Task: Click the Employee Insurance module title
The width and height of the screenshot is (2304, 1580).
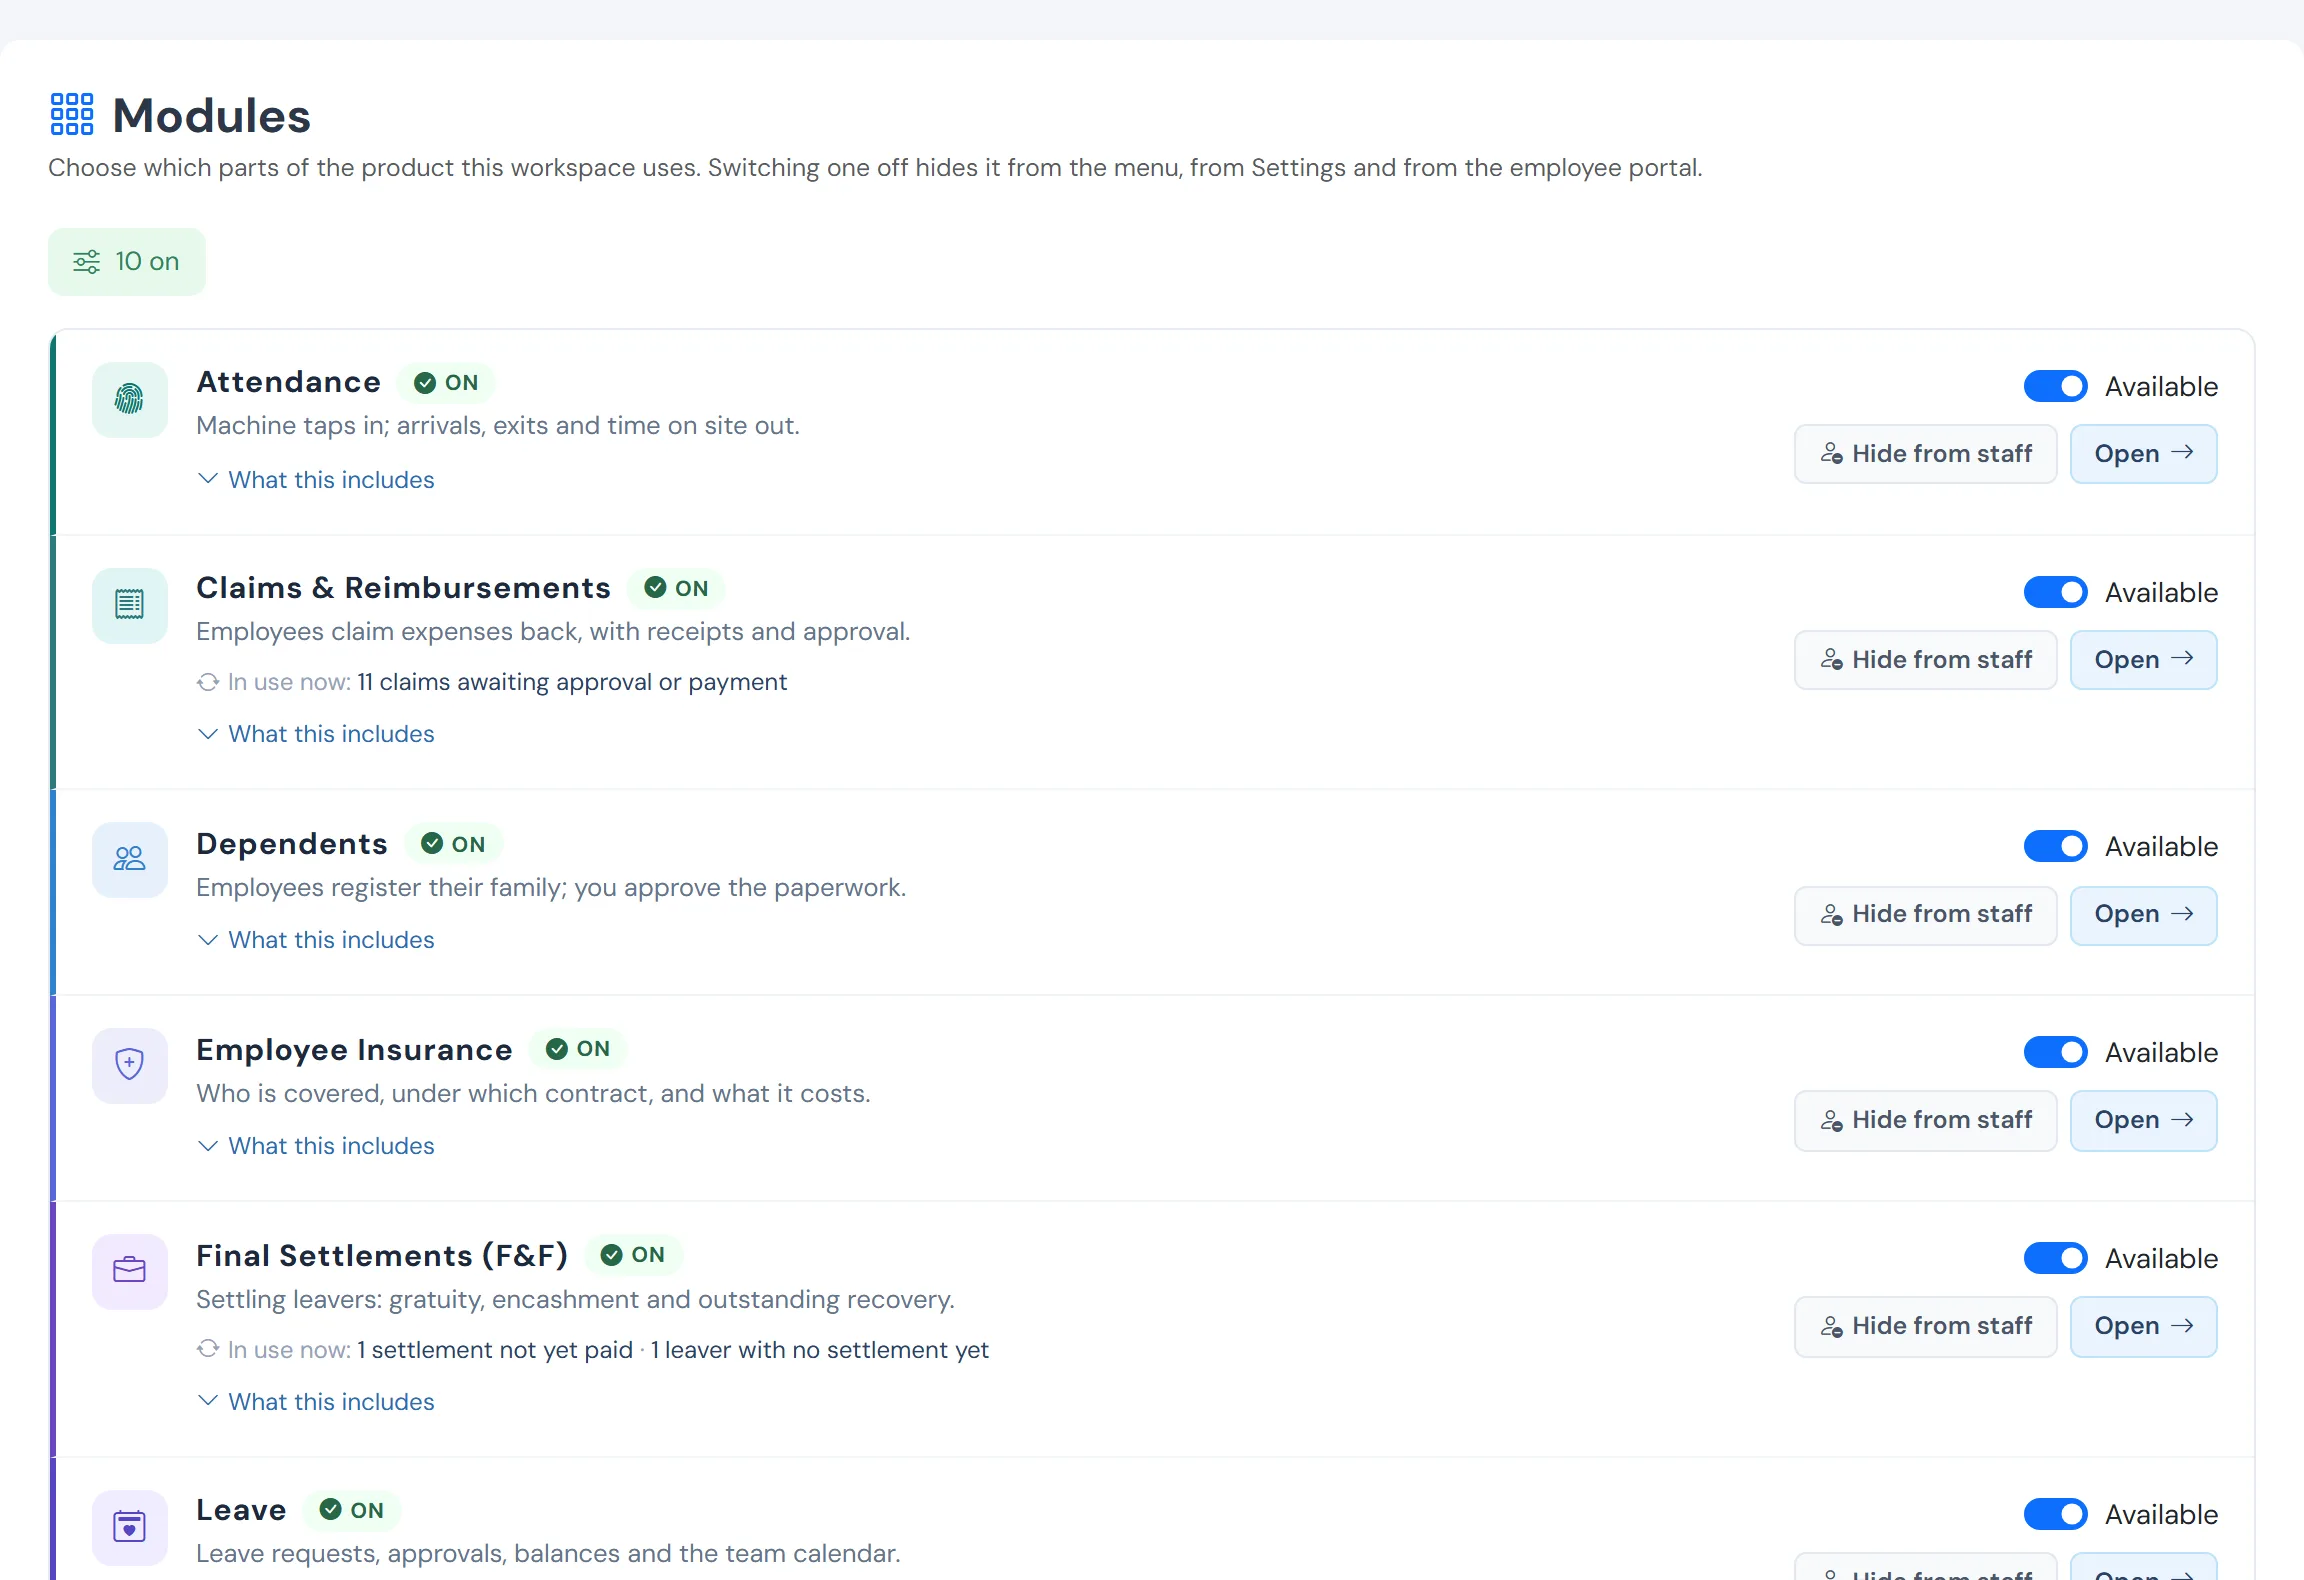Action: click(354, 1050)
